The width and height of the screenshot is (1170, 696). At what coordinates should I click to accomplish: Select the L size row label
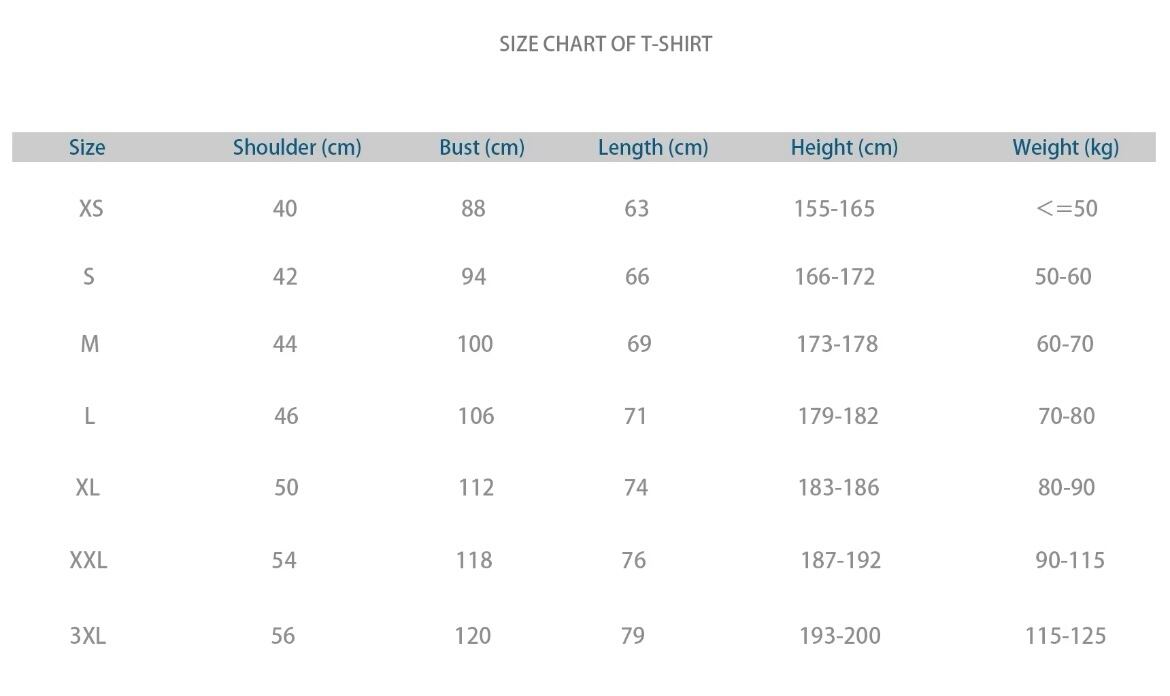(89, 416)
